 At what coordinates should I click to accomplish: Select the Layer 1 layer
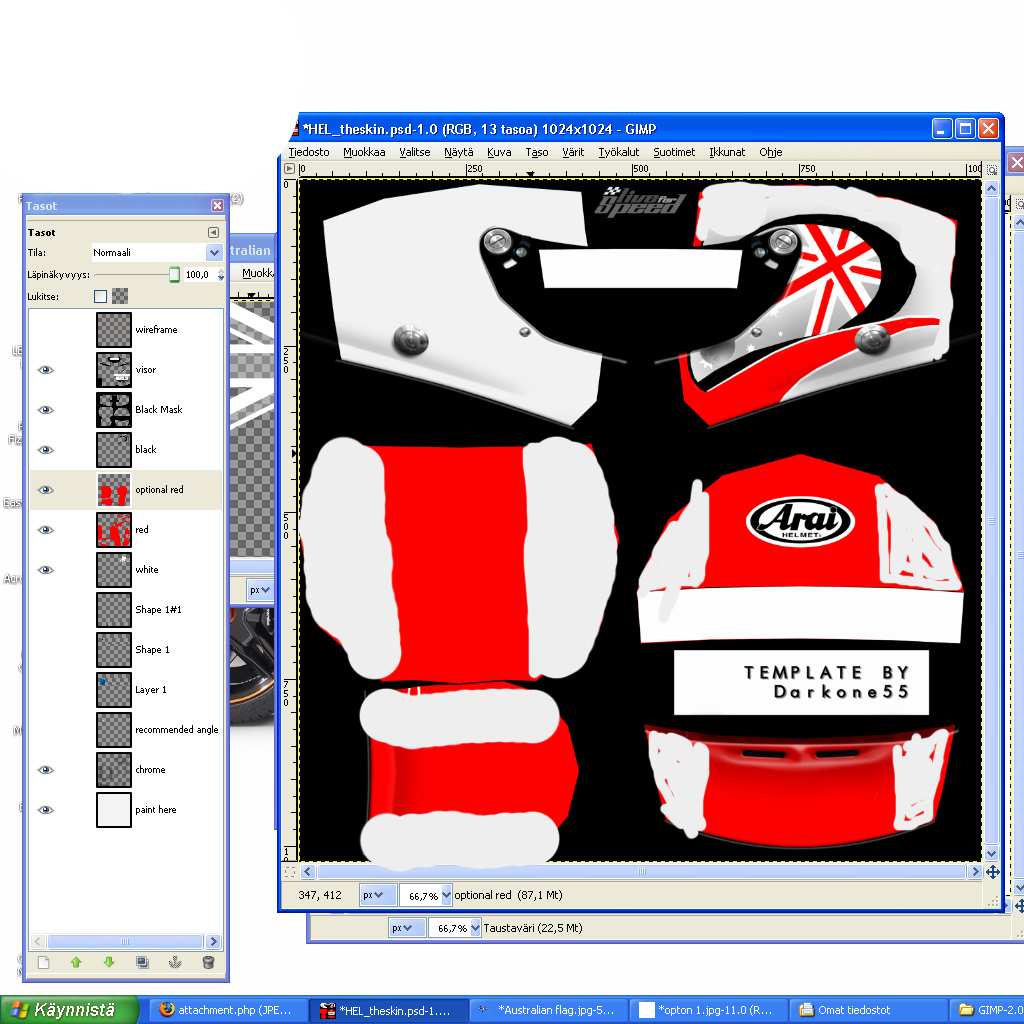126,690
